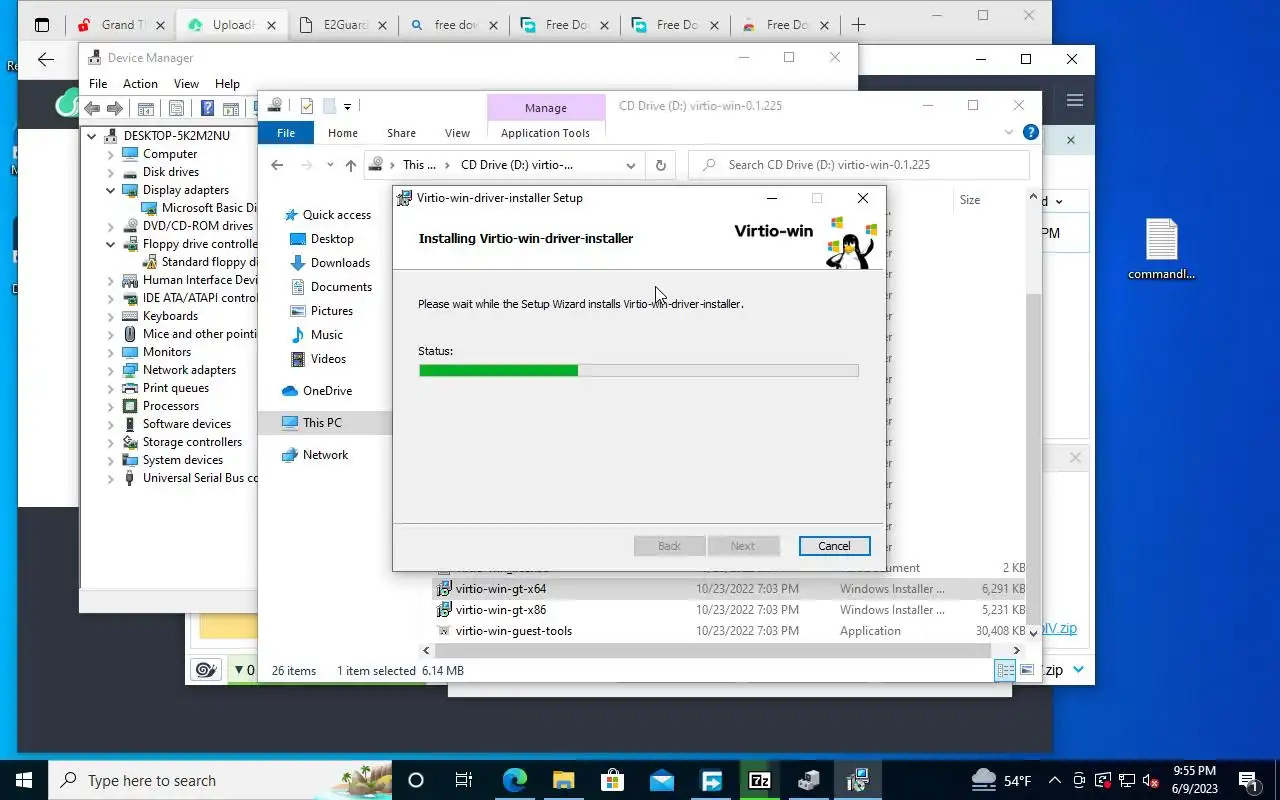Image resolution: width=1280 pixels, height=800 pixels.
Task: Collapse the DESKTOP-5K2M2NU root node
Action: click(x=92, y=136)
